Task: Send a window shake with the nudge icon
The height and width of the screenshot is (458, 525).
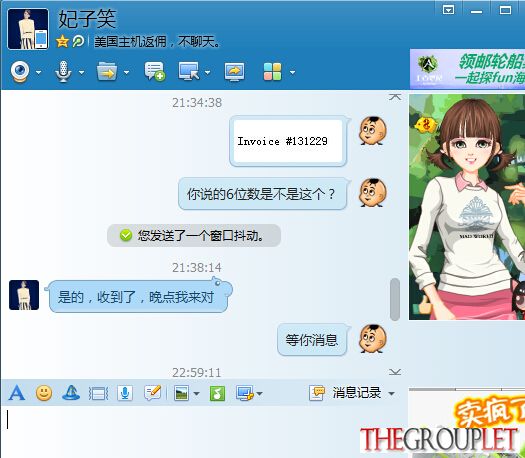Action: (98, 393)
